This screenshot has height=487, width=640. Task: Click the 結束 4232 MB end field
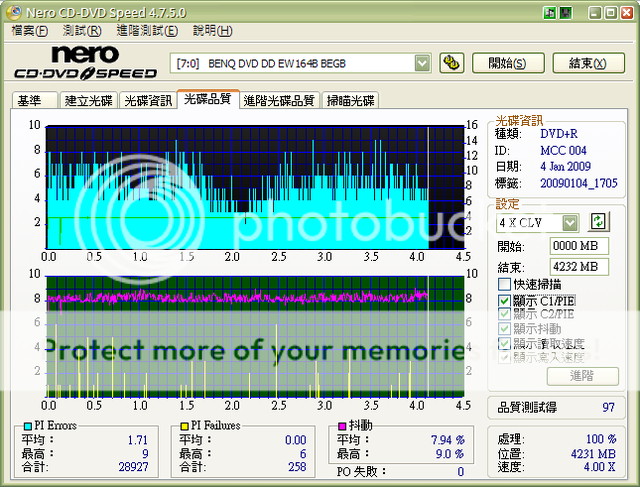(x=578, y=266)
